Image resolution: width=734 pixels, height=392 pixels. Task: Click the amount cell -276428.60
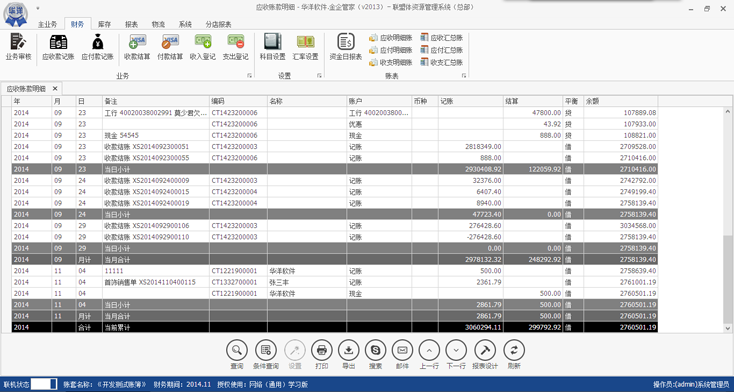pyautogui.click(x=471, y=237)
